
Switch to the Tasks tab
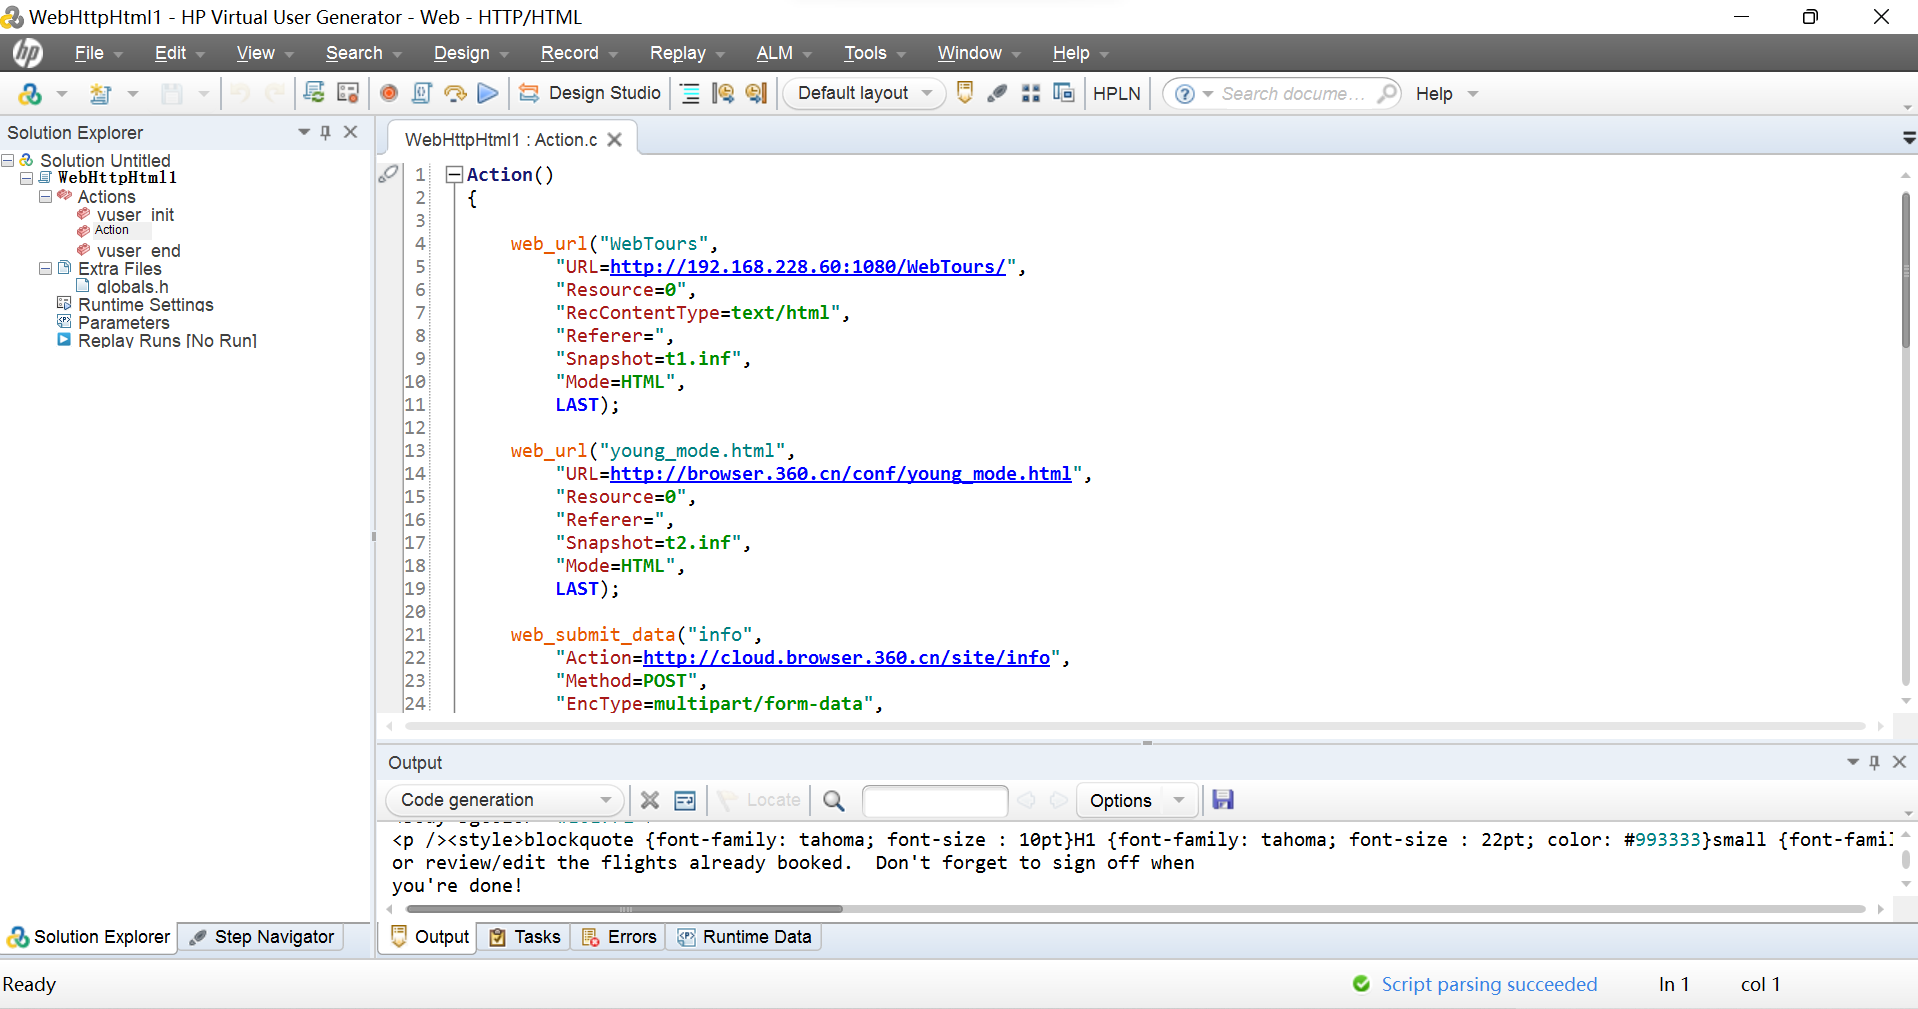tap(525, 937)
